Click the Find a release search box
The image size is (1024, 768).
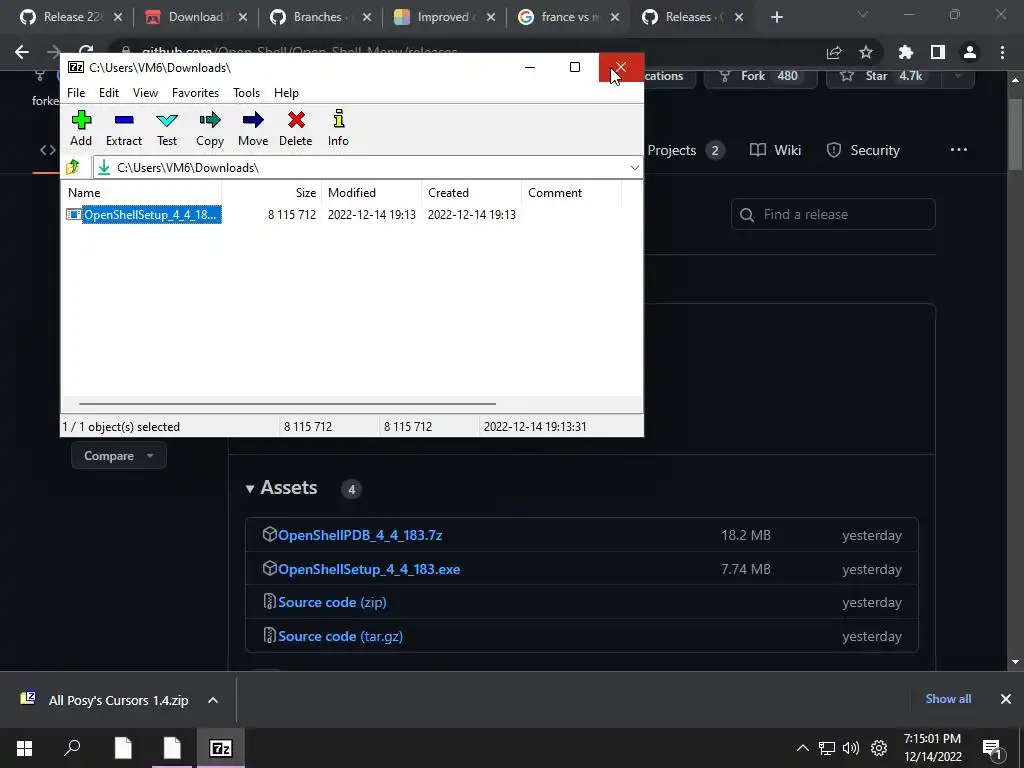833,214
